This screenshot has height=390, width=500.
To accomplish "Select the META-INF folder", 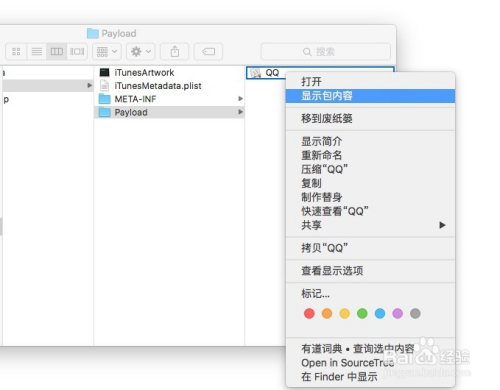I will 169,99.
